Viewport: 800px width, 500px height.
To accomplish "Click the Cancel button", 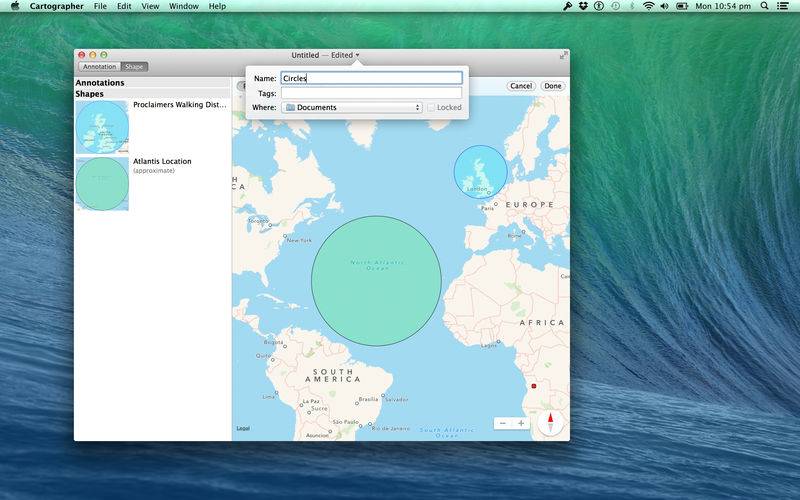I will click(x=521, y=86).
